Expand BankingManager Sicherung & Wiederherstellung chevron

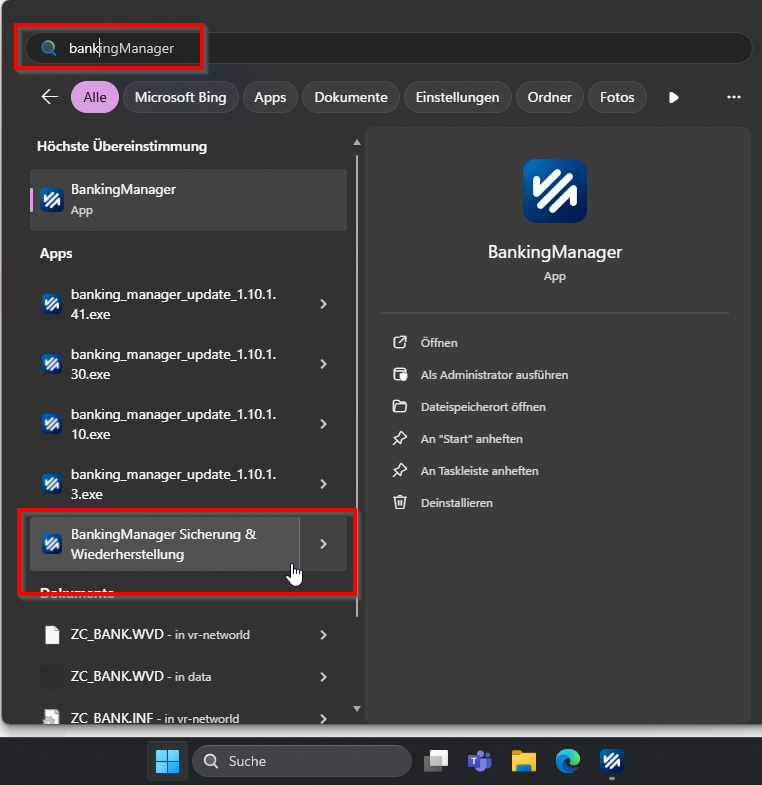(323, 544)
